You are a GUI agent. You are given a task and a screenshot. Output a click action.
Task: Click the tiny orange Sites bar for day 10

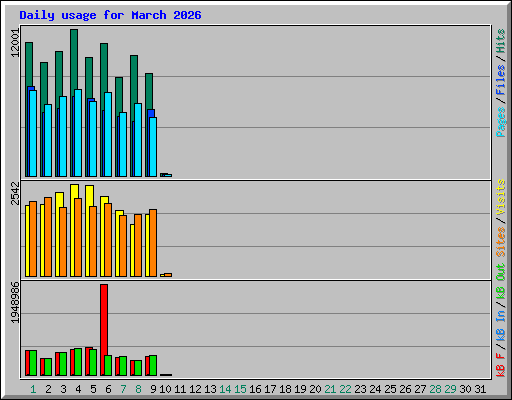click(x=168, y=275)
